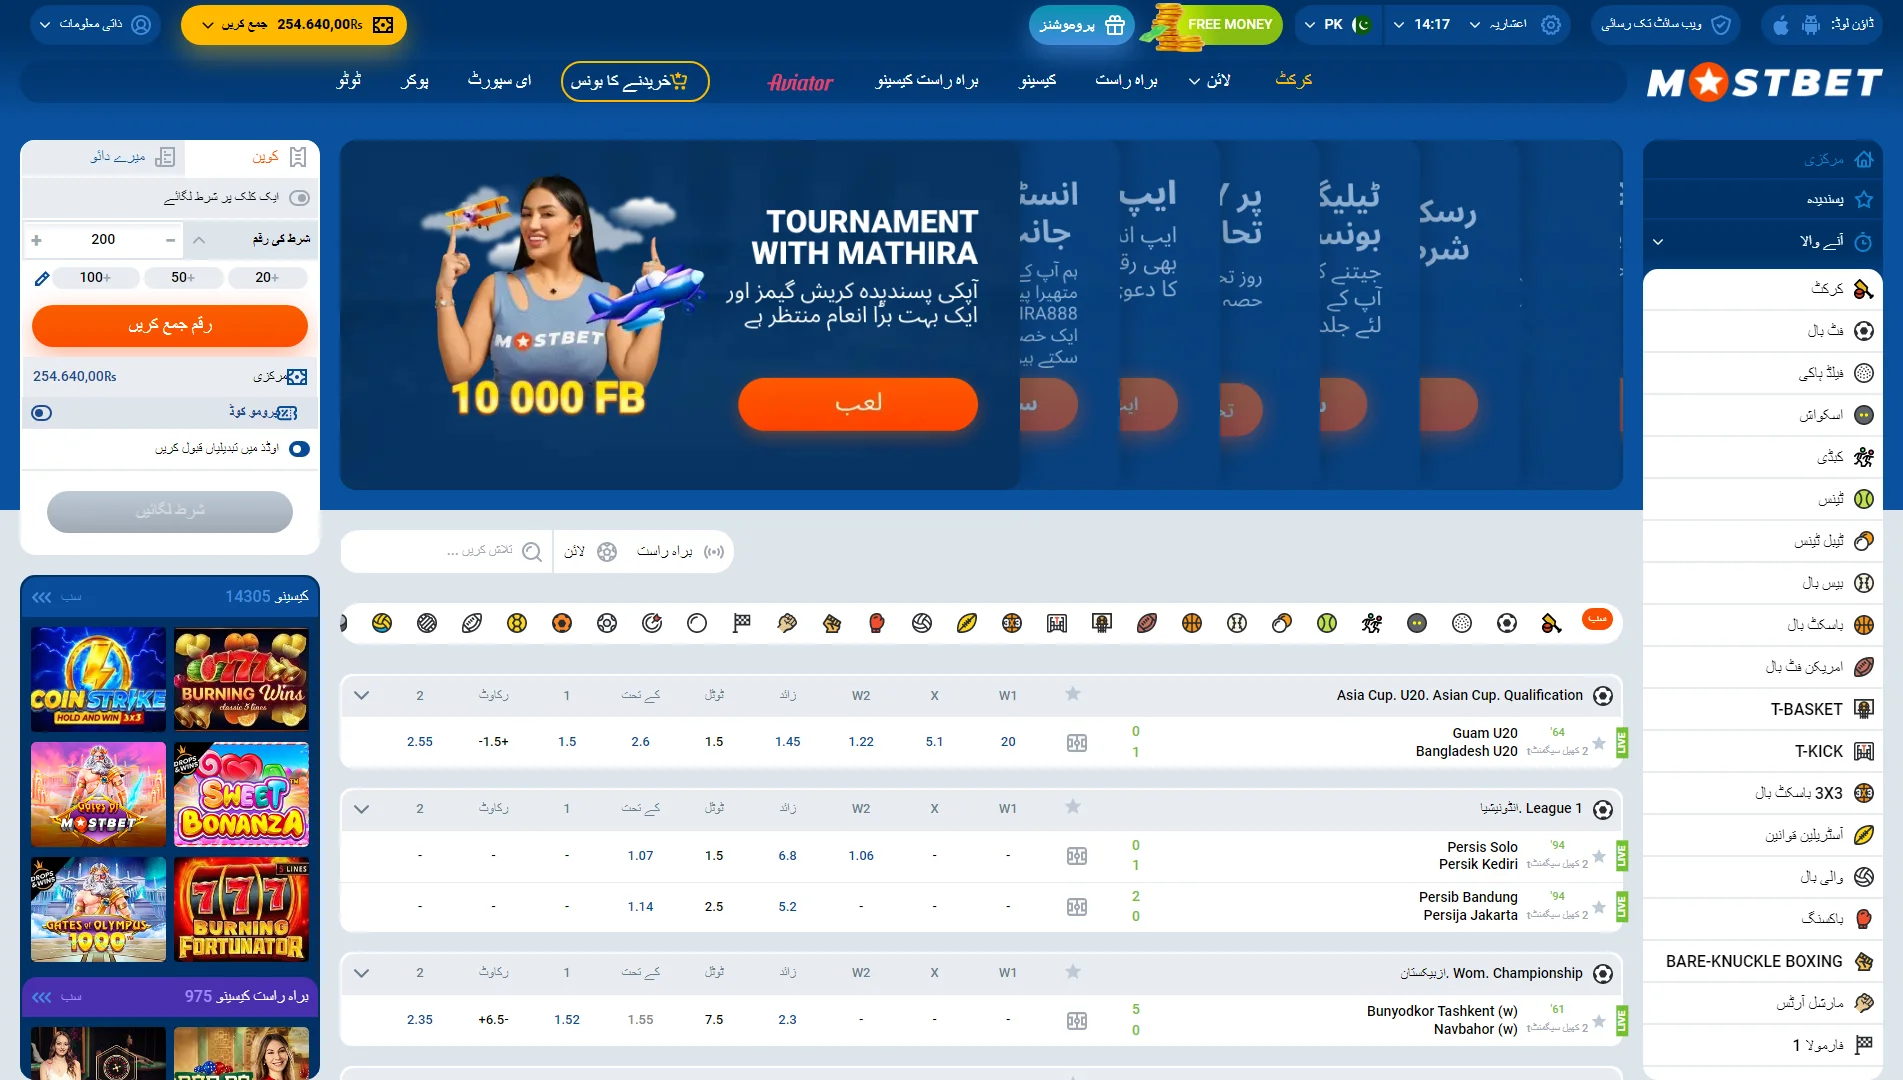Select Kabaddi in the sidebar
Viewport: 1903px width, 1080px height.
point(1762,457)
